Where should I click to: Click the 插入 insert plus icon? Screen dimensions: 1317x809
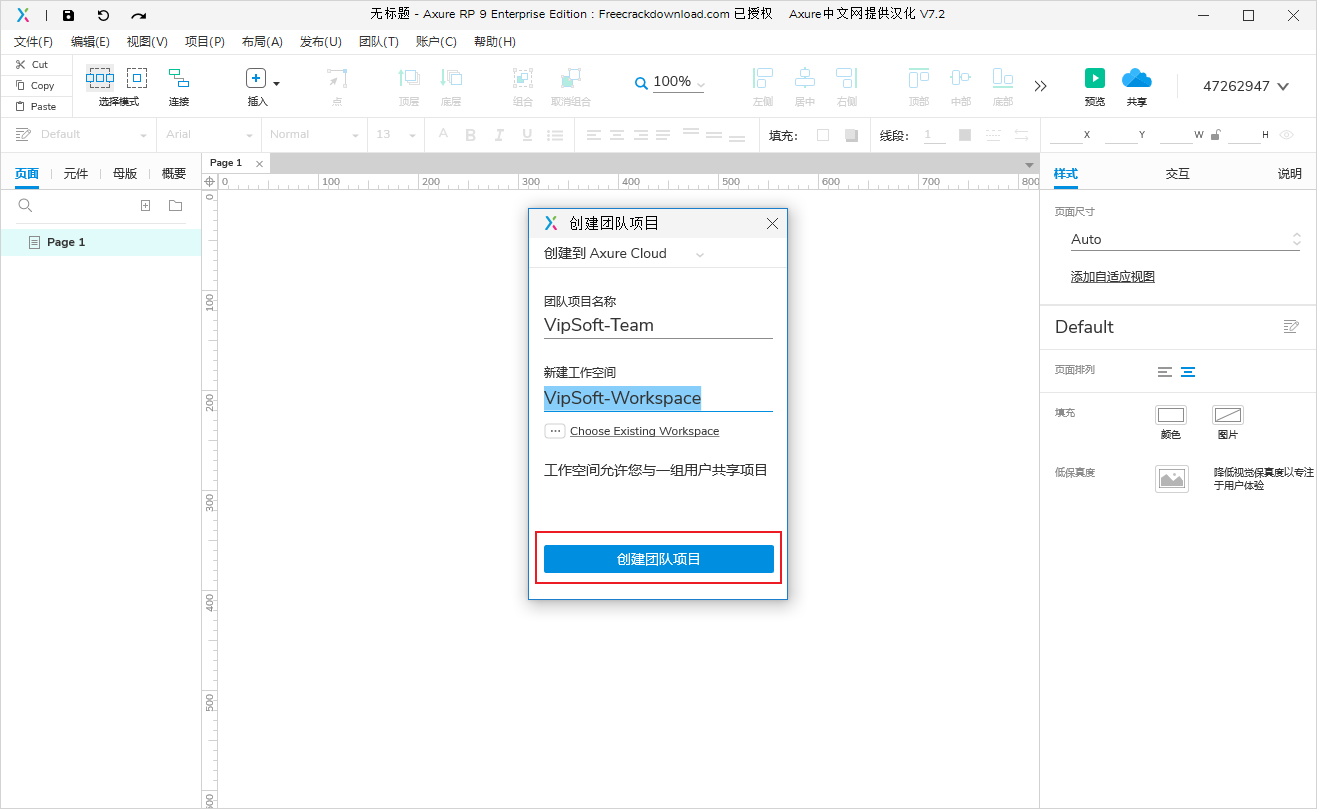pyautogui.click(x=256, y=79)
